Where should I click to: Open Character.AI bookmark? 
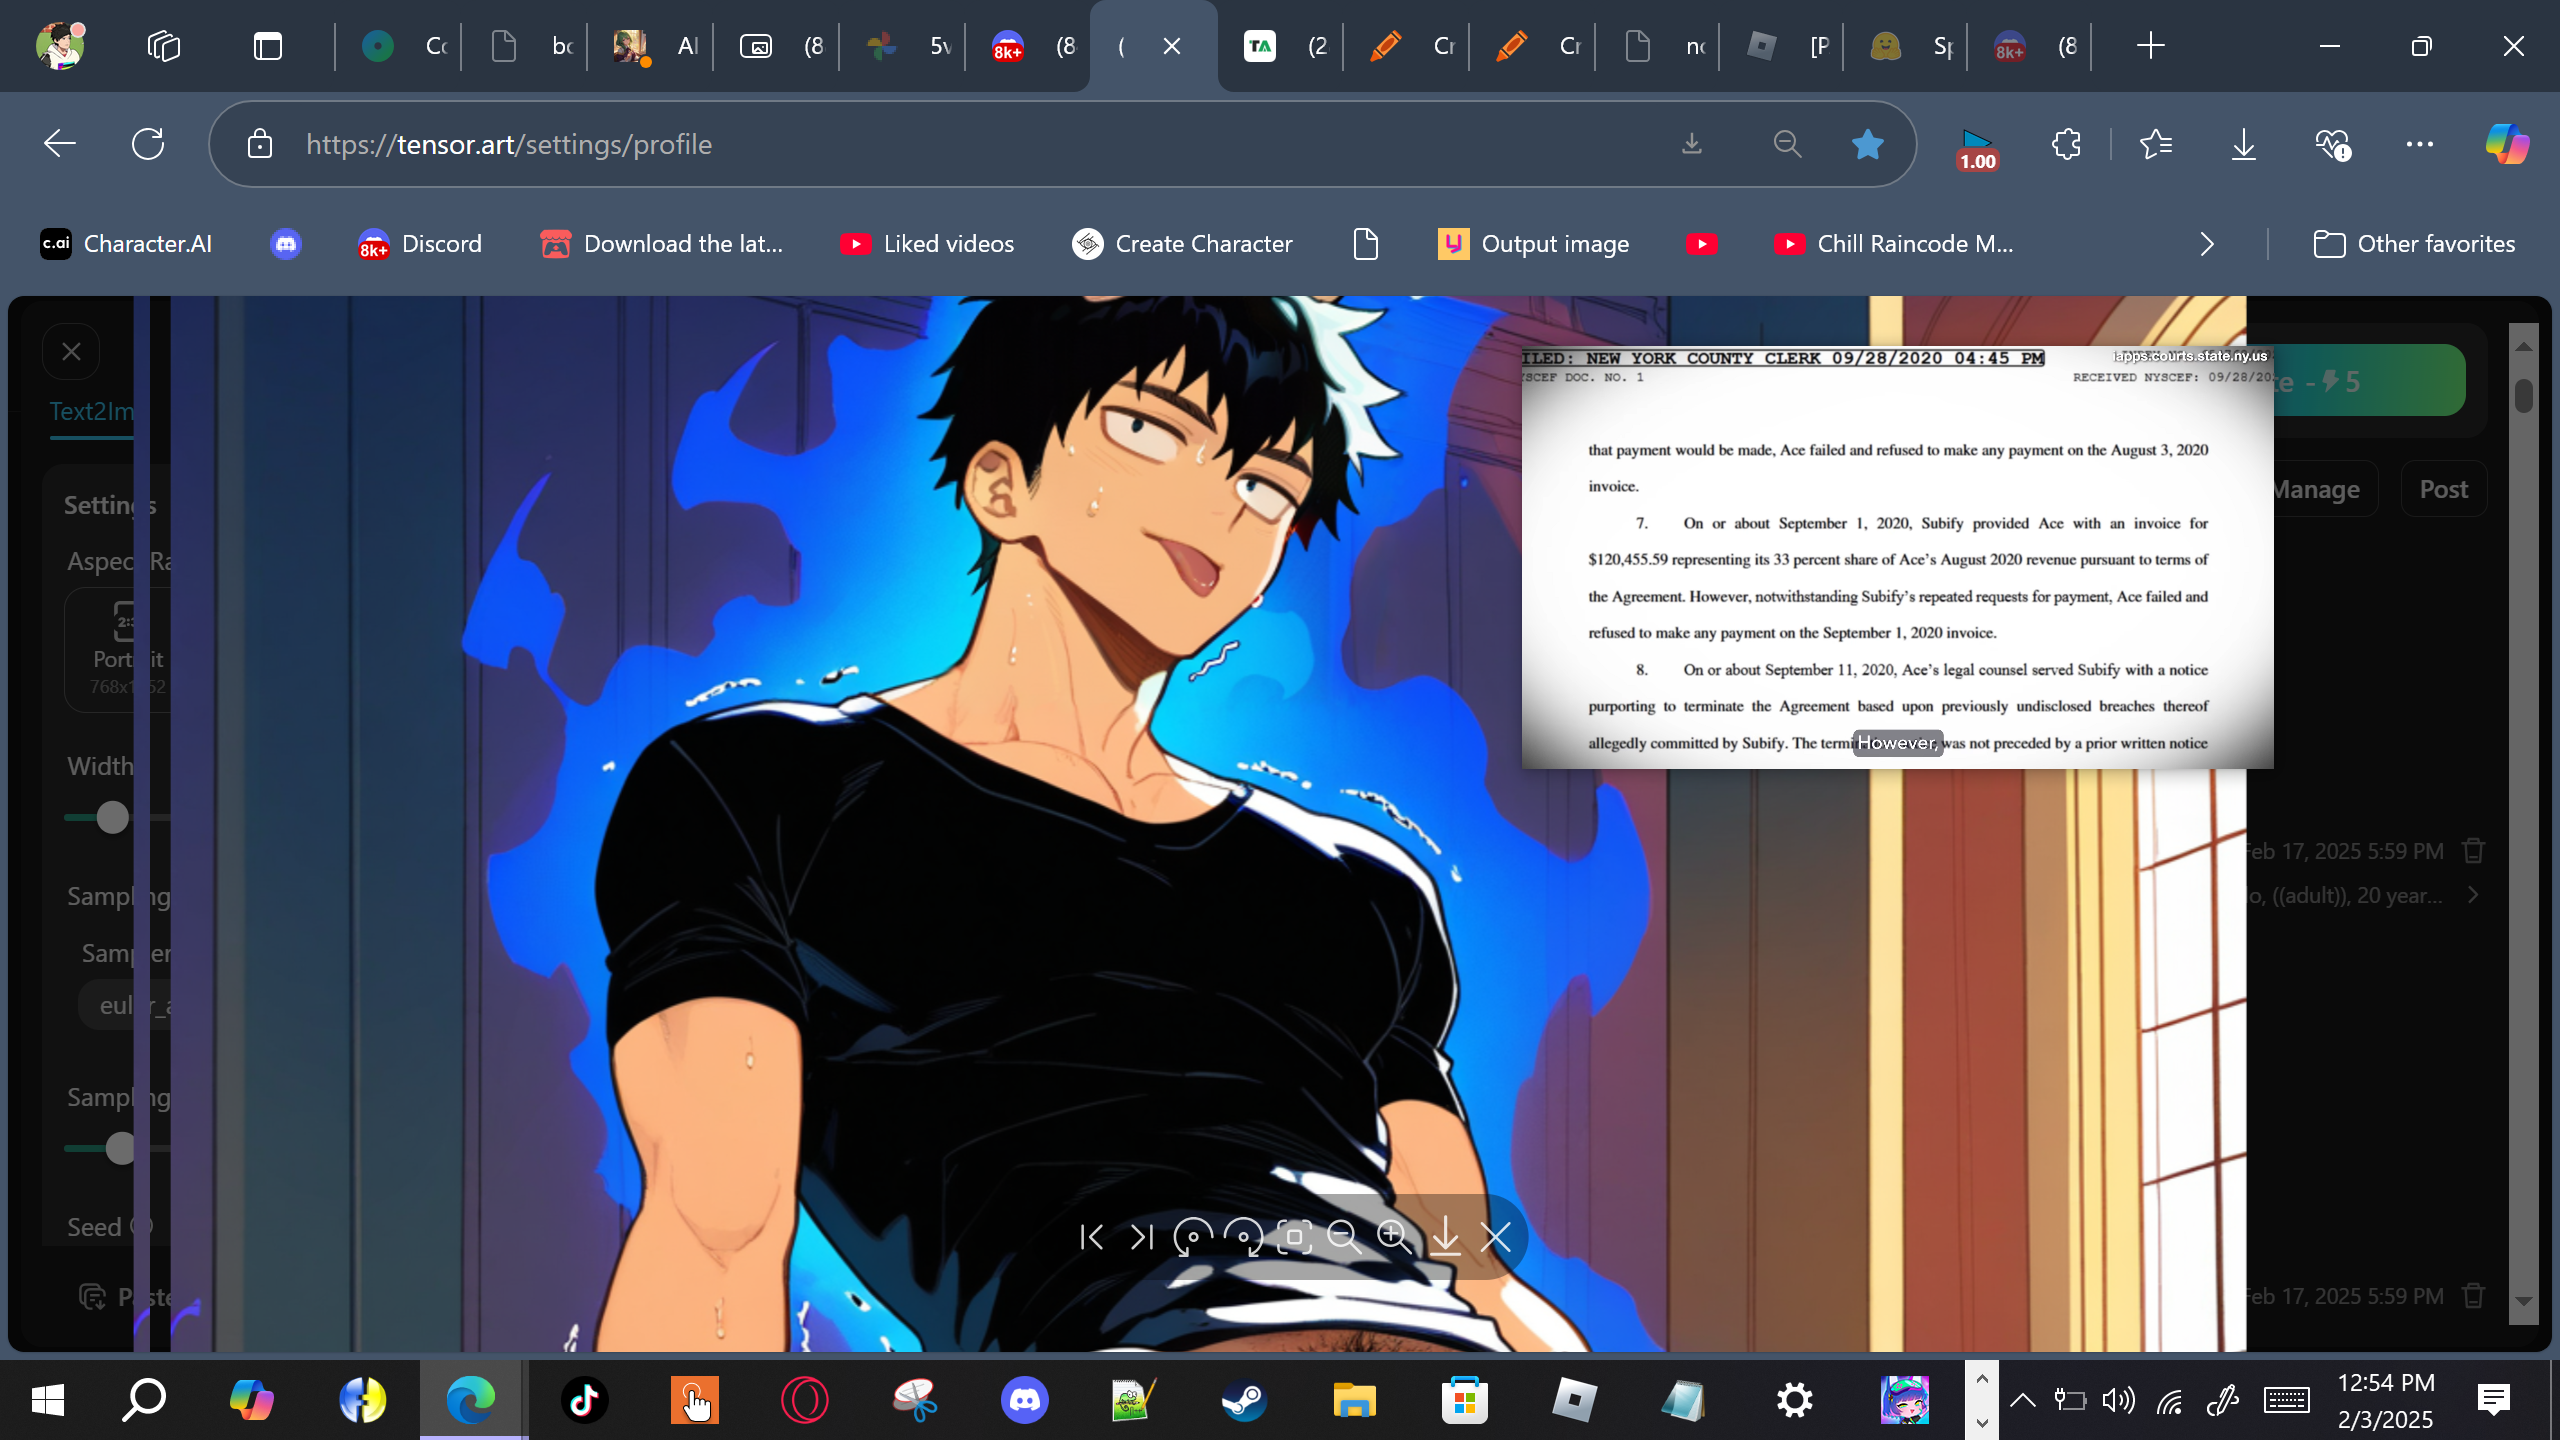pos(126,244)
